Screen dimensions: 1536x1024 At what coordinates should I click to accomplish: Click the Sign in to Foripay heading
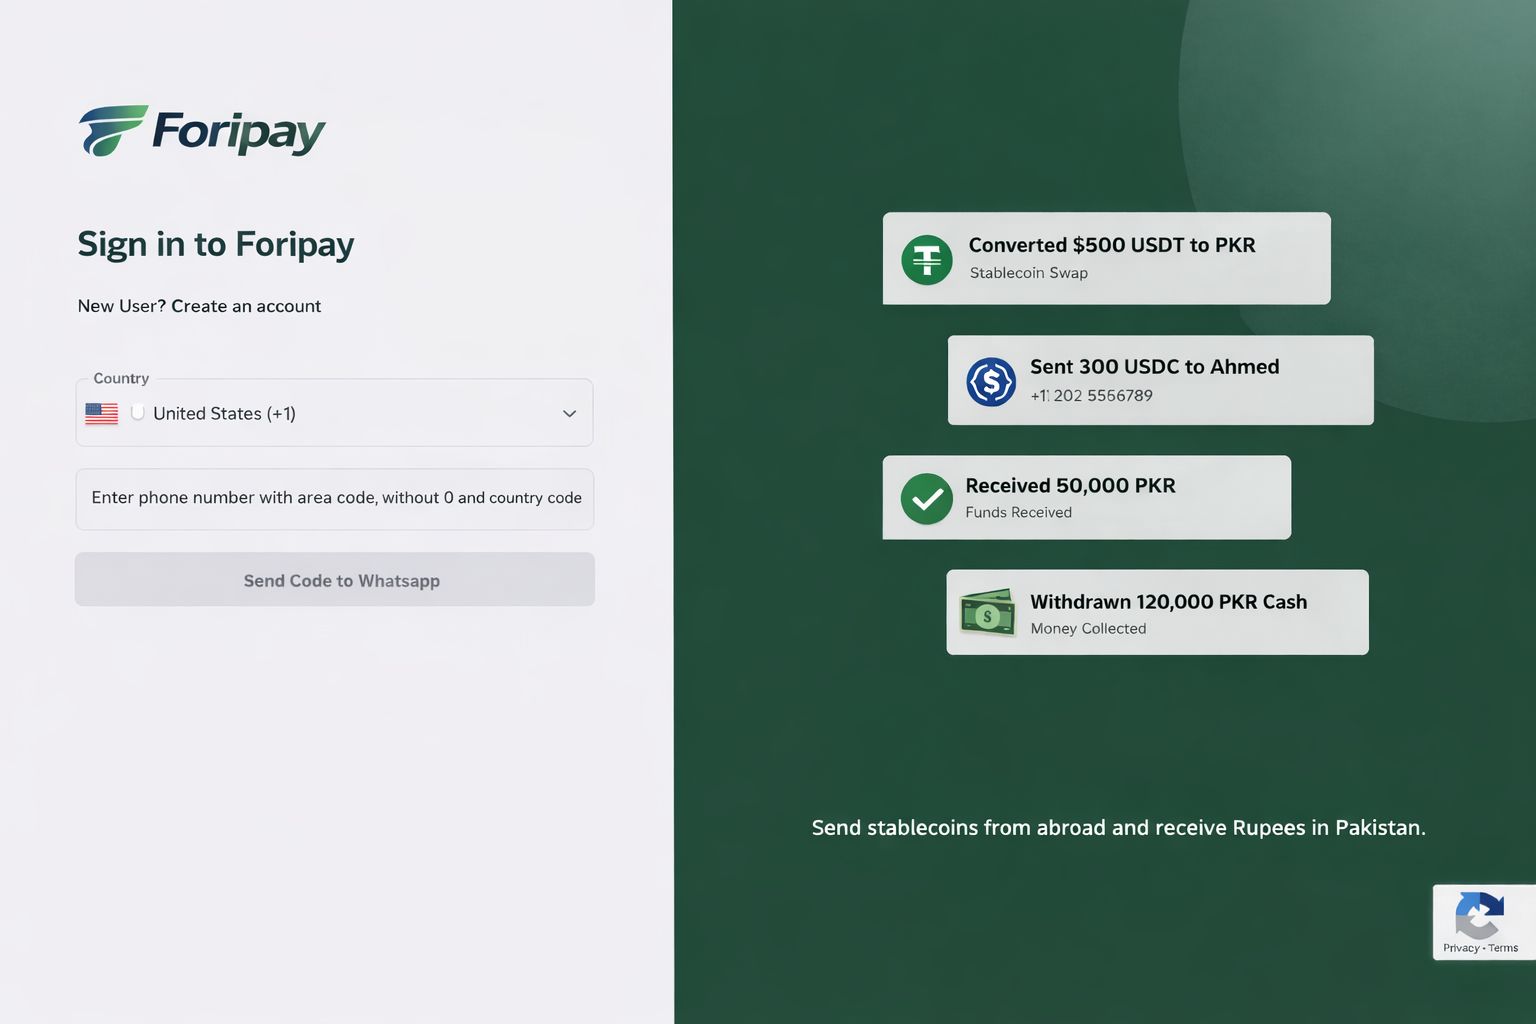(x=216, y=244)
